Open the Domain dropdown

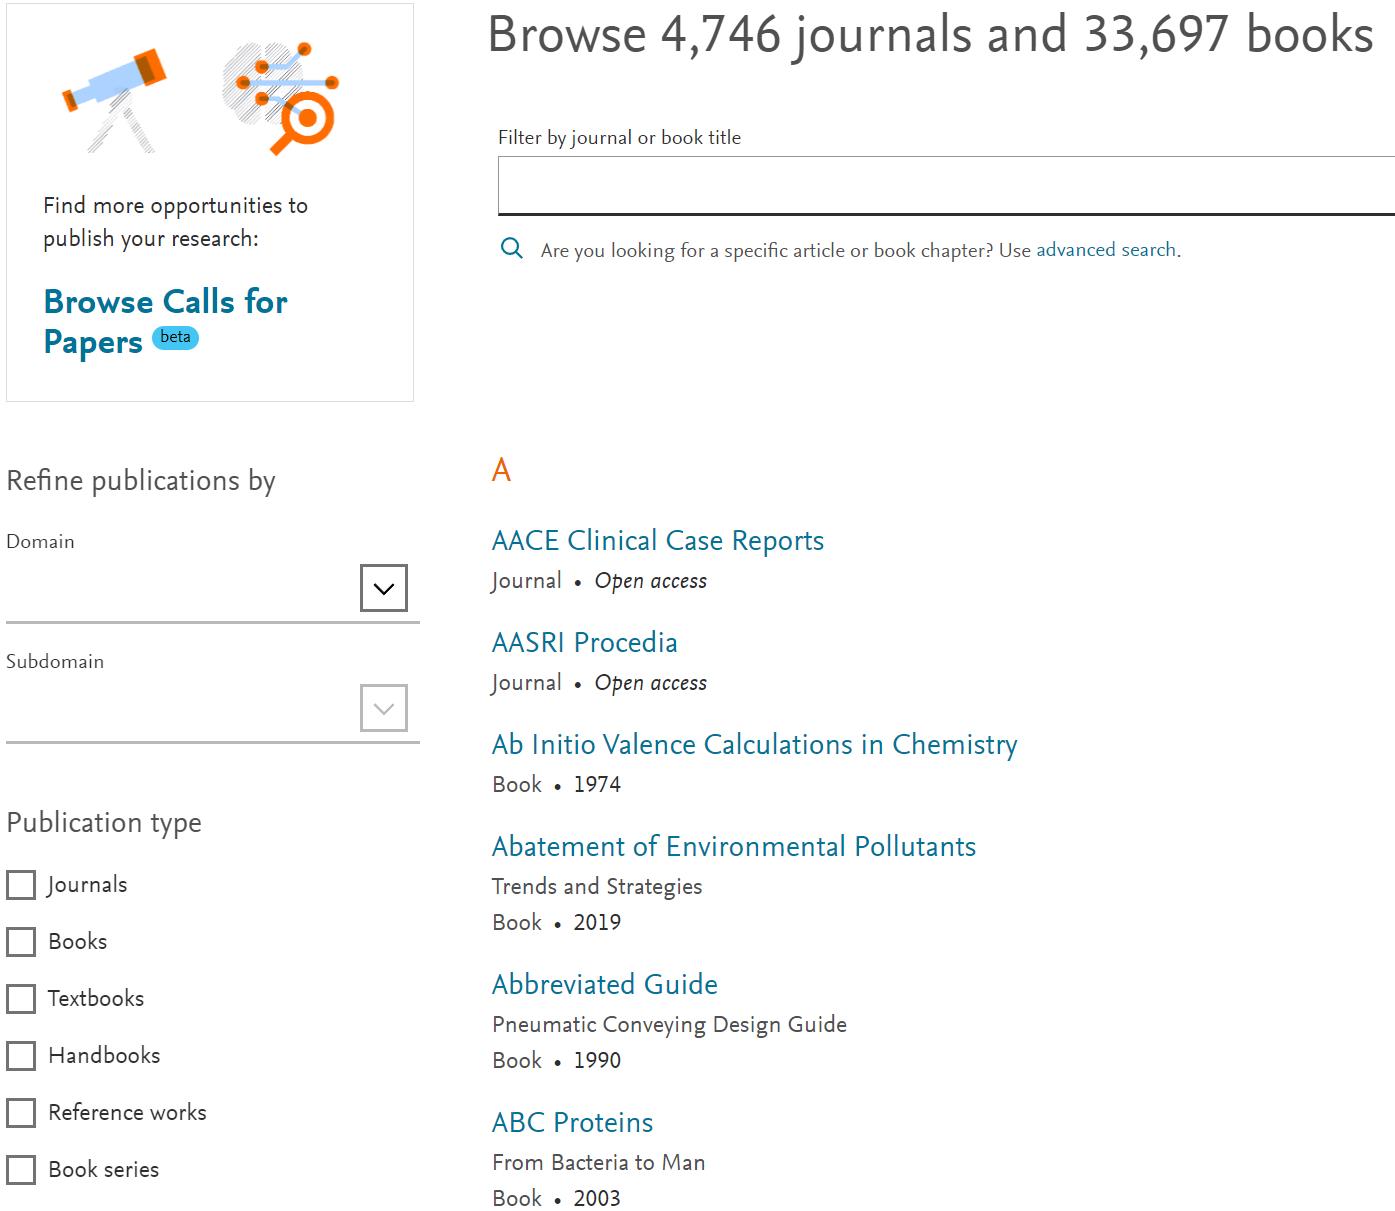click(383, 588)
